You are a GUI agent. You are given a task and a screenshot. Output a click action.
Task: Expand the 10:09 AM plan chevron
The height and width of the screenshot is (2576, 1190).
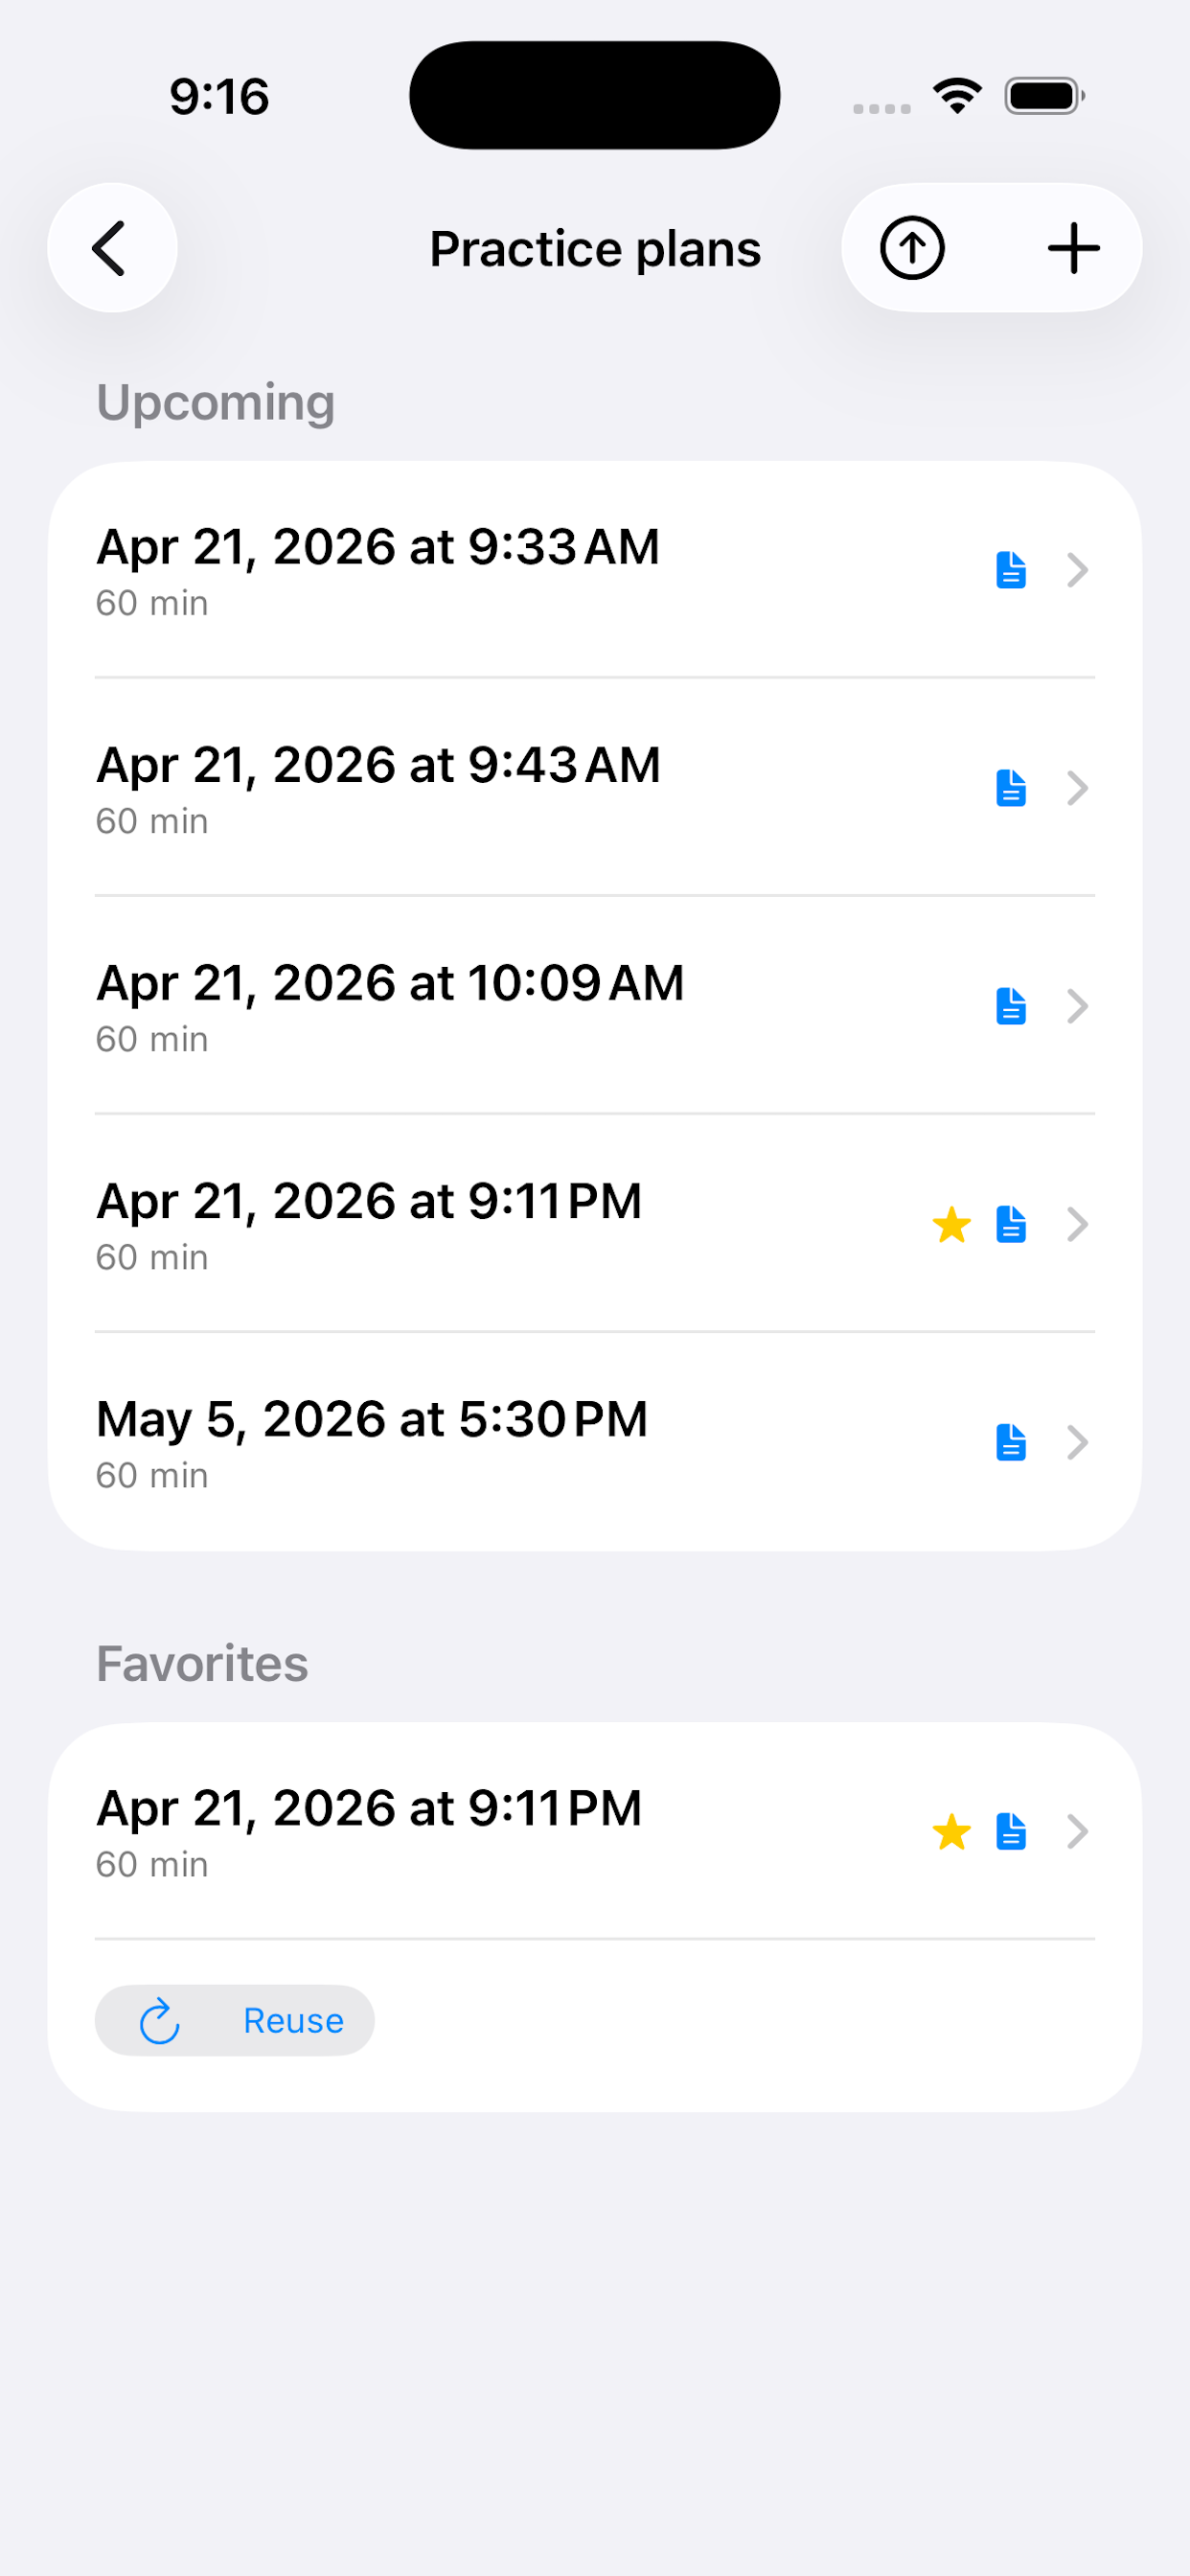(x=1077, y=1006)
